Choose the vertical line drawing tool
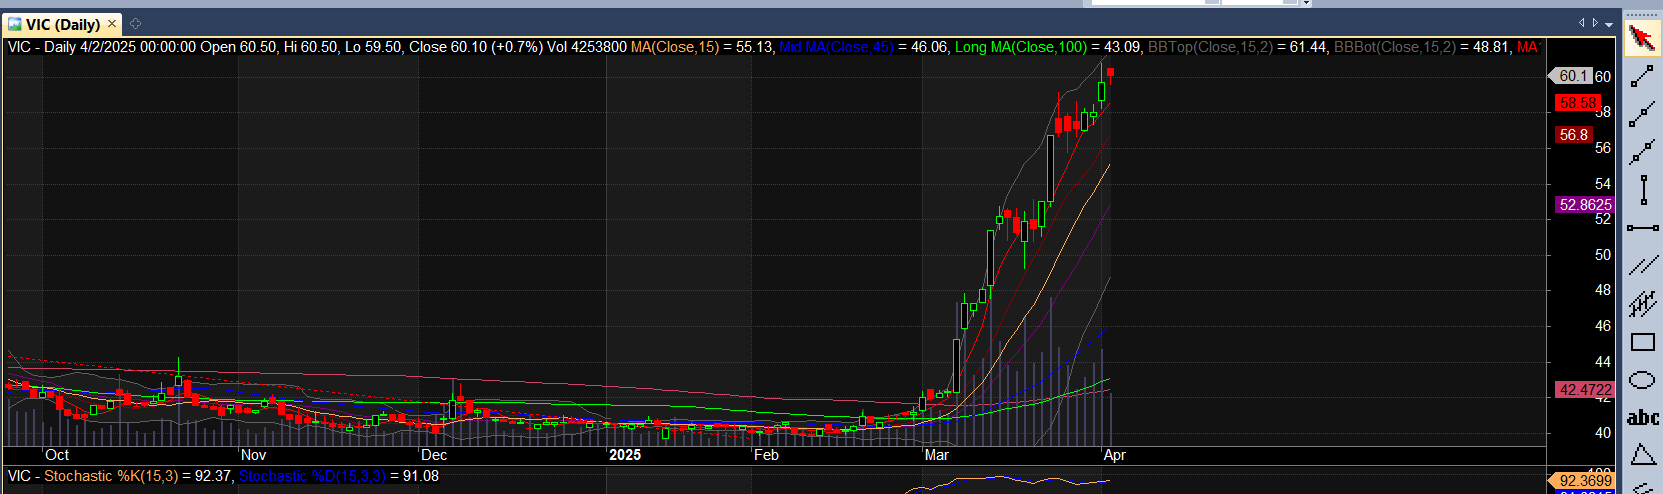Image resolution: width=1663 pixels, height=494 pixels. 1642,190
